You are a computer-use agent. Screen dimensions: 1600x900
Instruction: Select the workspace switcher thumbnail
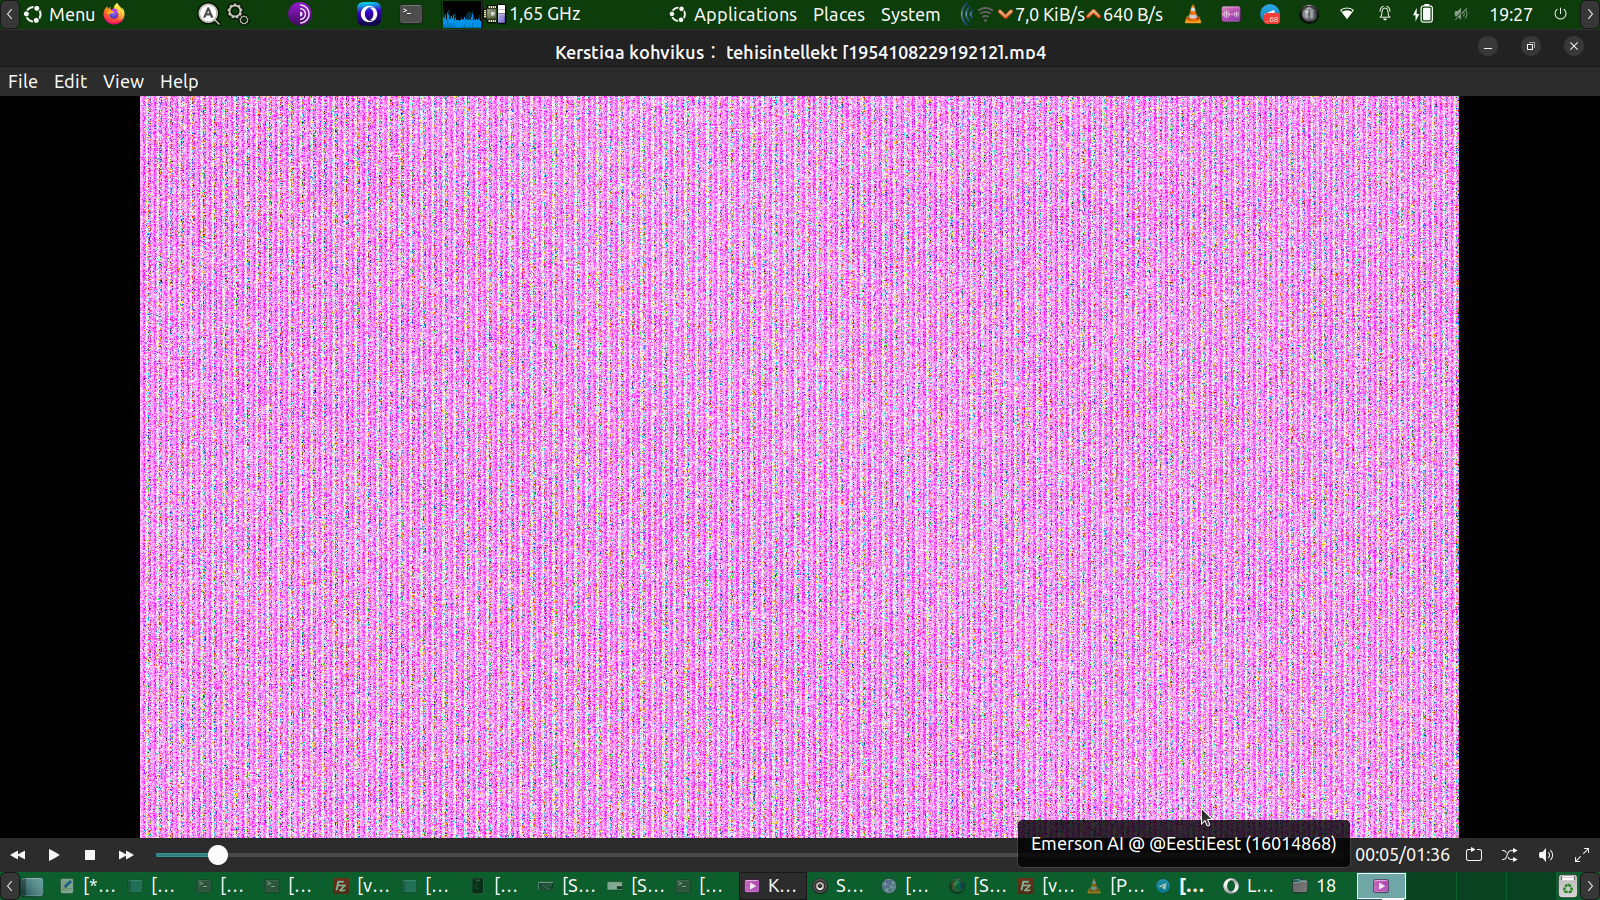tap(1381, 886)
